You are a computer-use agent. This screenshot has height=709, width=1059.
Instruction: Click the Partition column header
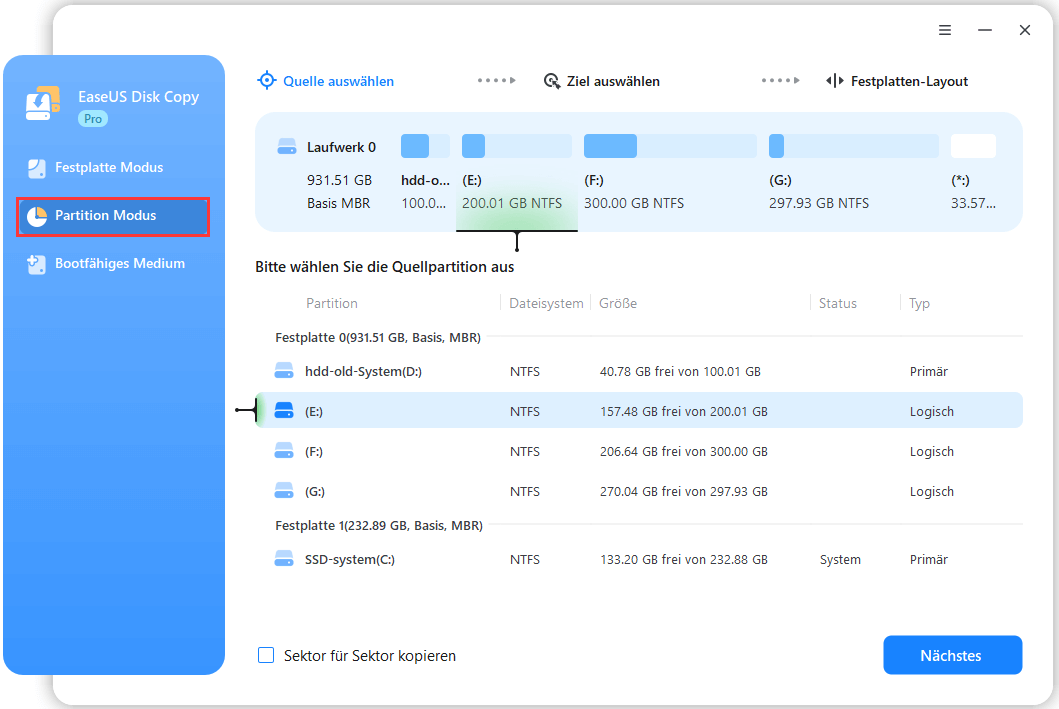coord(332,303)
